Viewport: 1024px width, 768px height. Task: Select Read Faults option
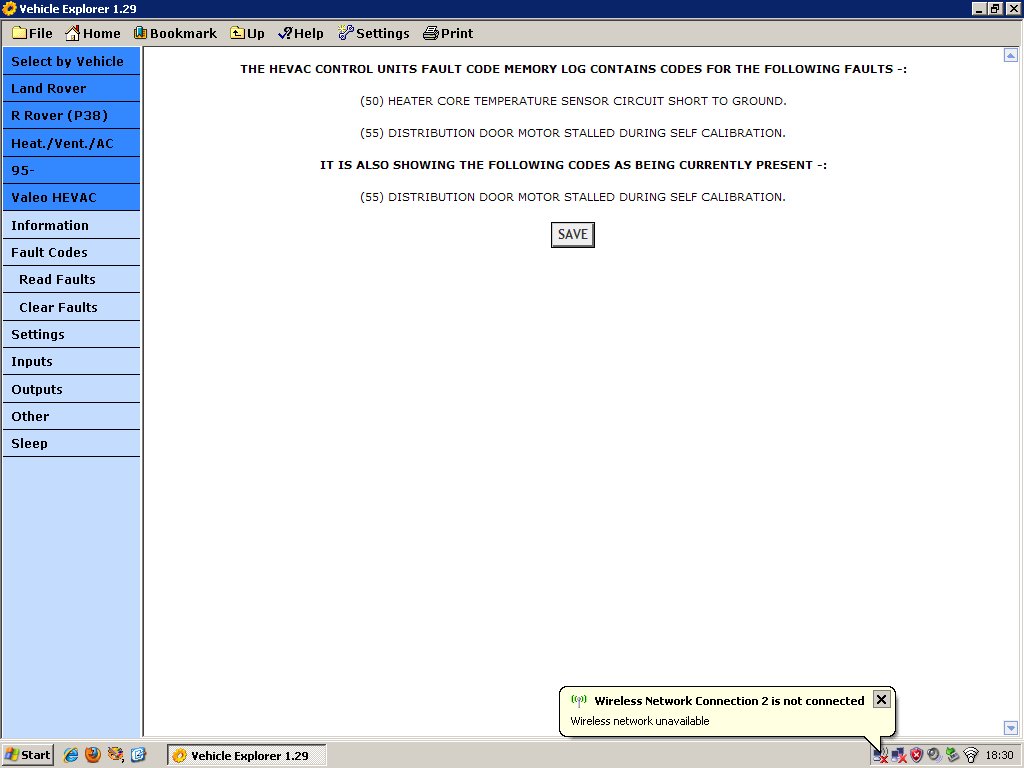click(71, 280)
